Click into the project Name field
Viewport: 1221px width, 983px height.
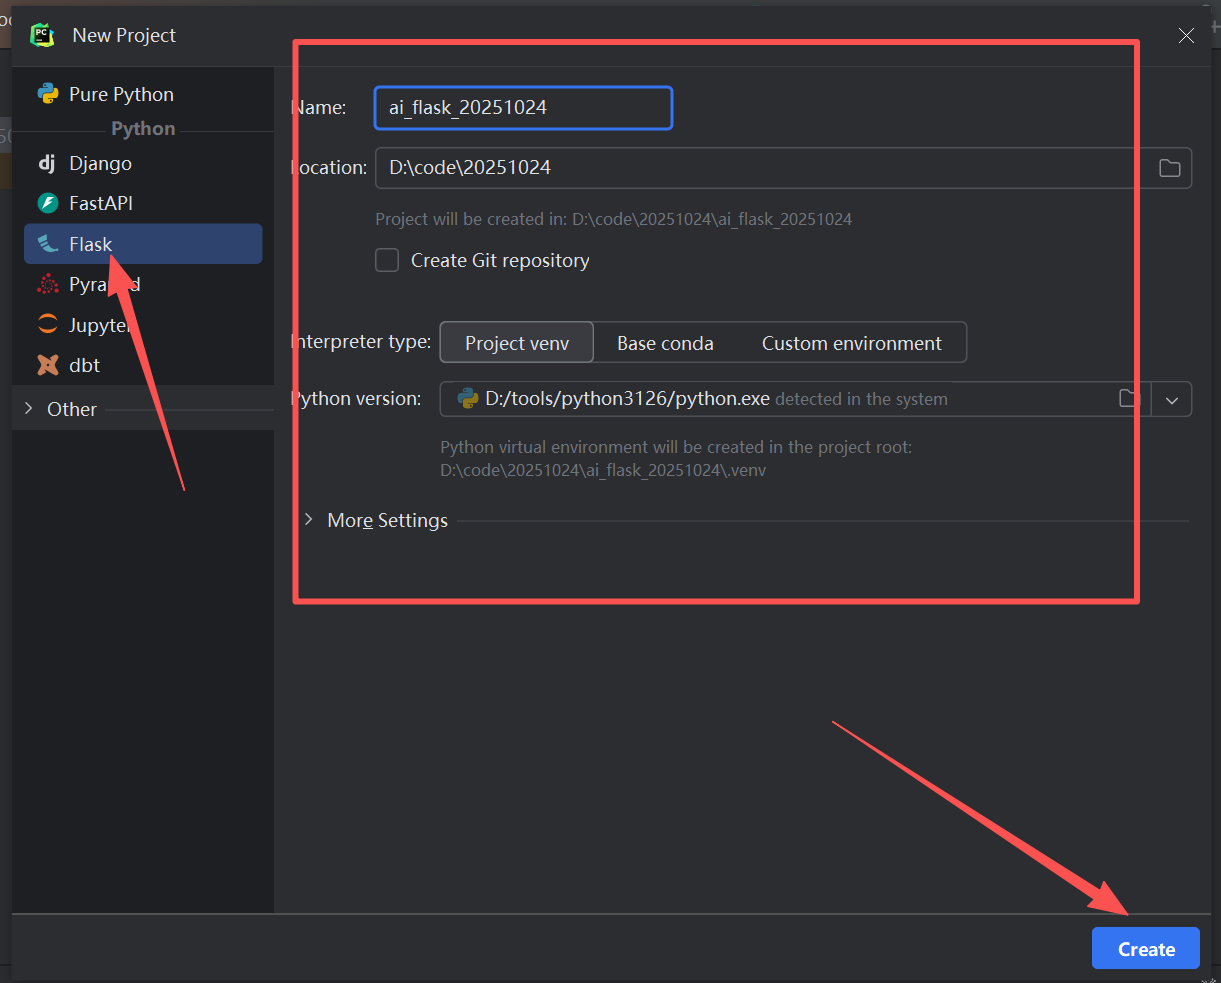523,108
